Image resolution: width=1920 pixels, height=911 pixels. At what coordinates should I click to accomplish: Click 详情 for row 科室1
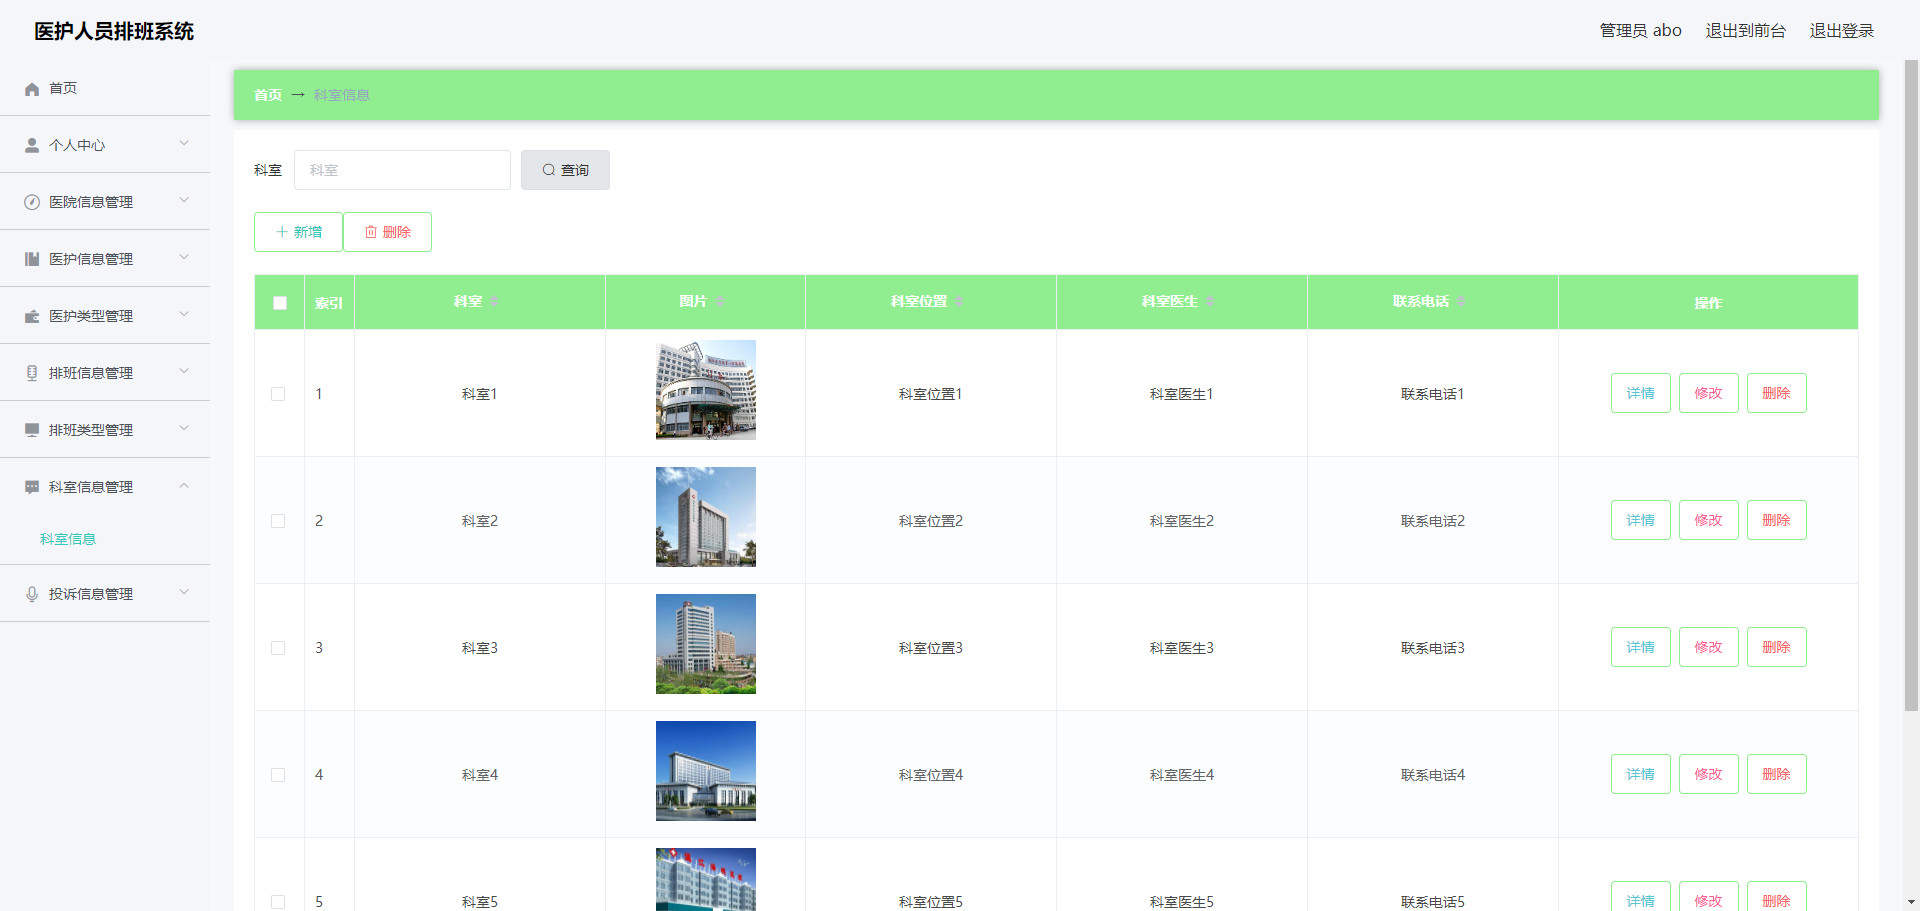(x=1640, y=393)
